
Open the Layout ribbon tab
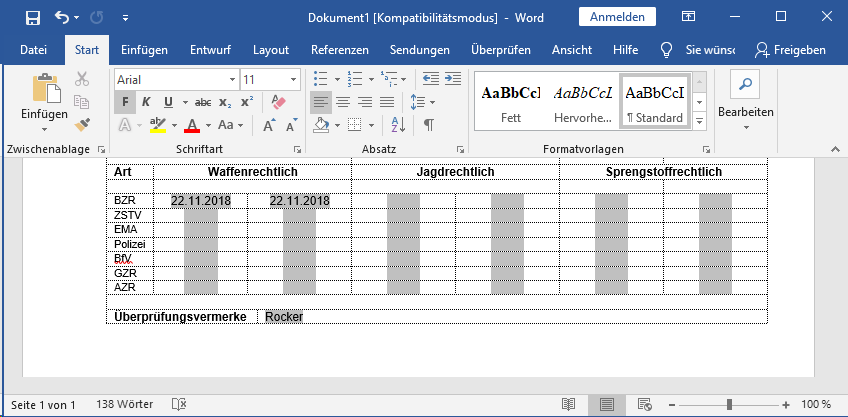tap(271, 50)
